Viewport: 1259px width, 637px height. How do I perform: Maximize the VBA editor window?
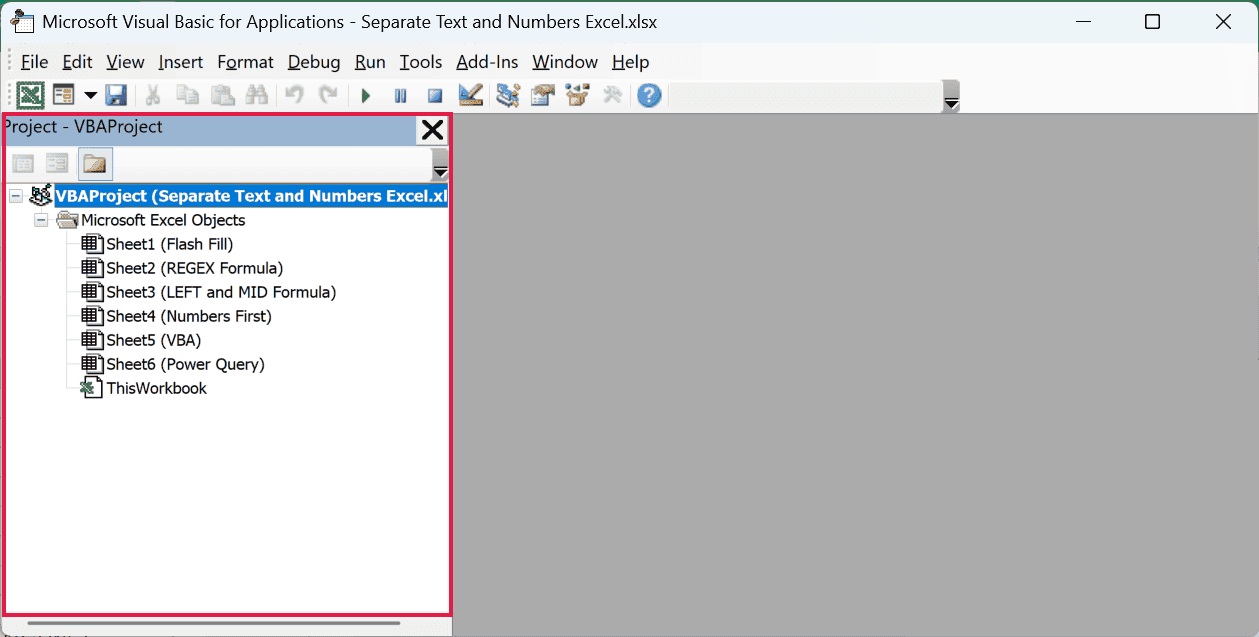click(1152, 22)
